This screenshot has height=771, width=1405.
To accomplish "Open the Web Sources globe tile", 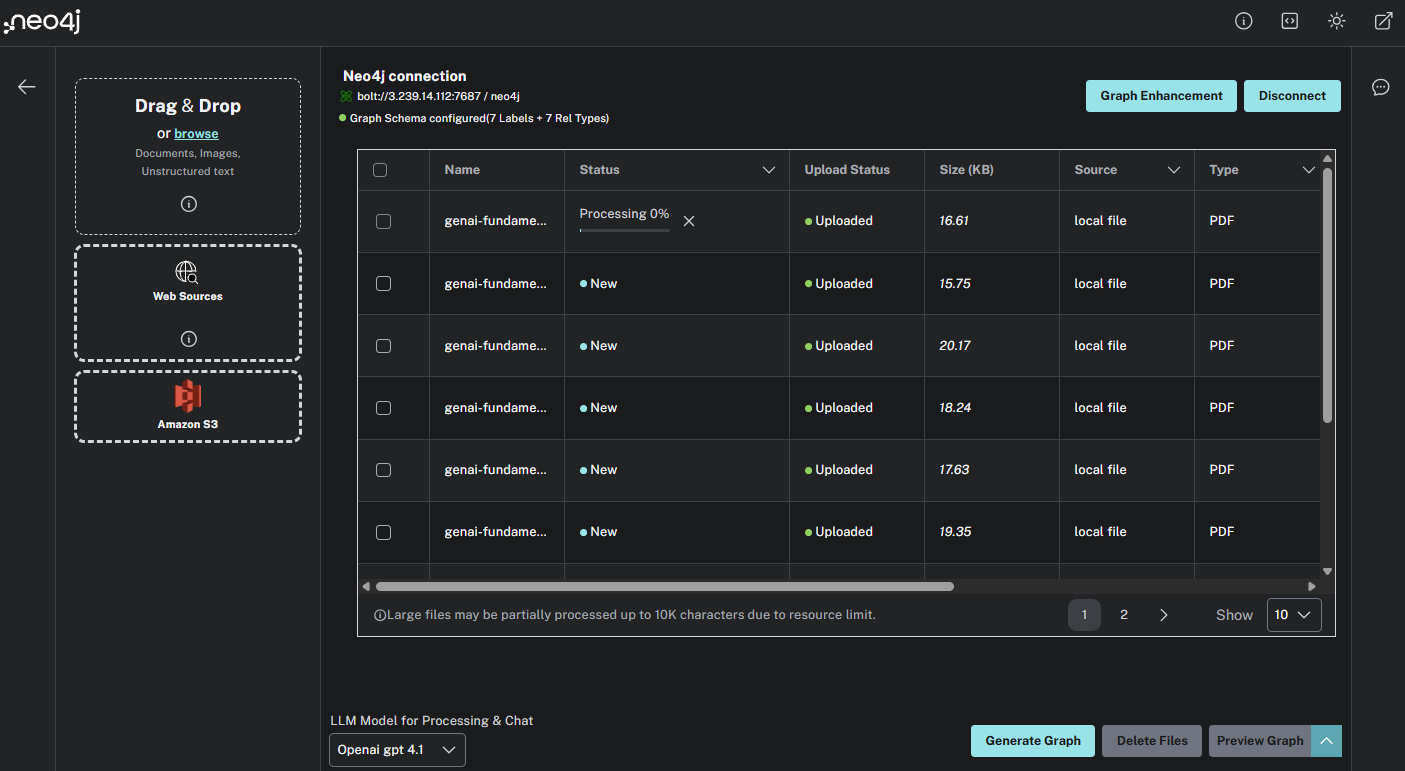I will [188, 281].
